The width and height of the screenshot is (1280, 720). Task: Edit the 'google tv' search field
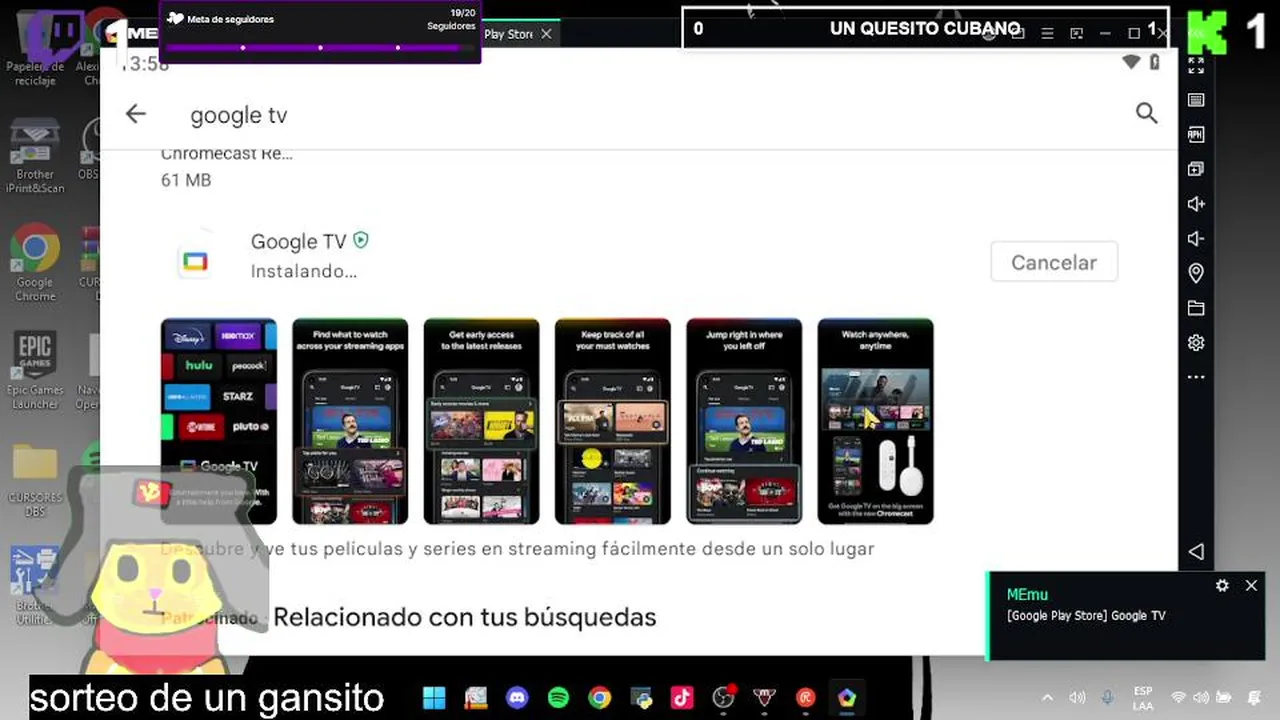coord(238,115)
